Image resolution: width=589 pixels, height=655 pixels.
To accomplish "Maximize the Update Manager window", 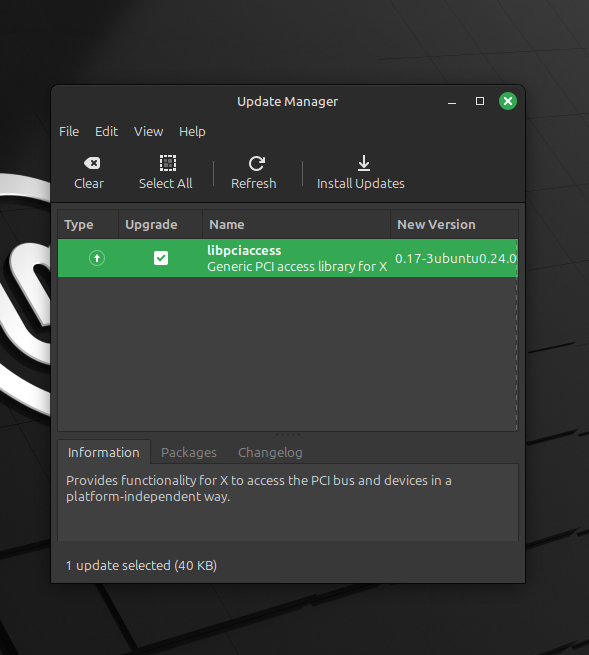I will pos(480,101).
